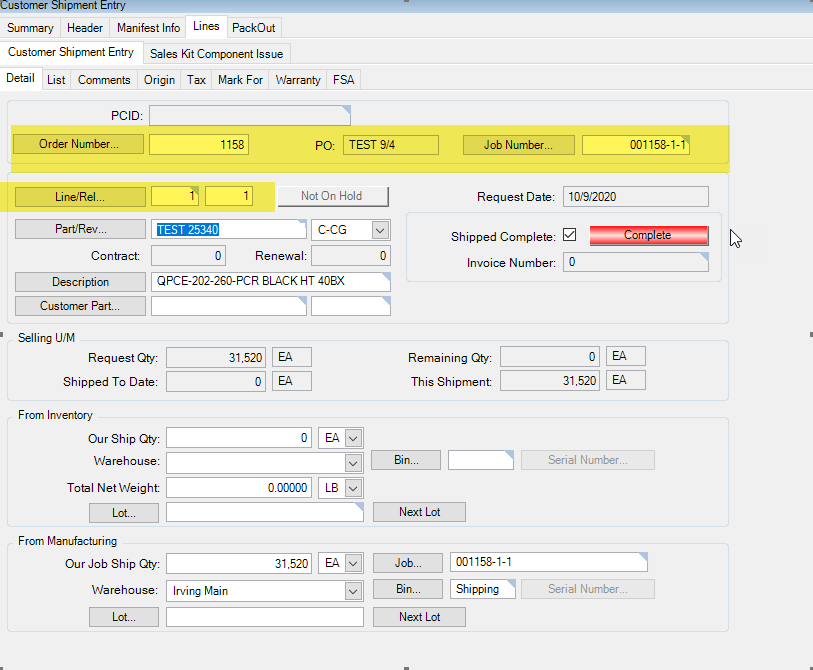Open the Line/Rel... lookup button
This screenshot has width=813, height=670.
click(80, 197)
